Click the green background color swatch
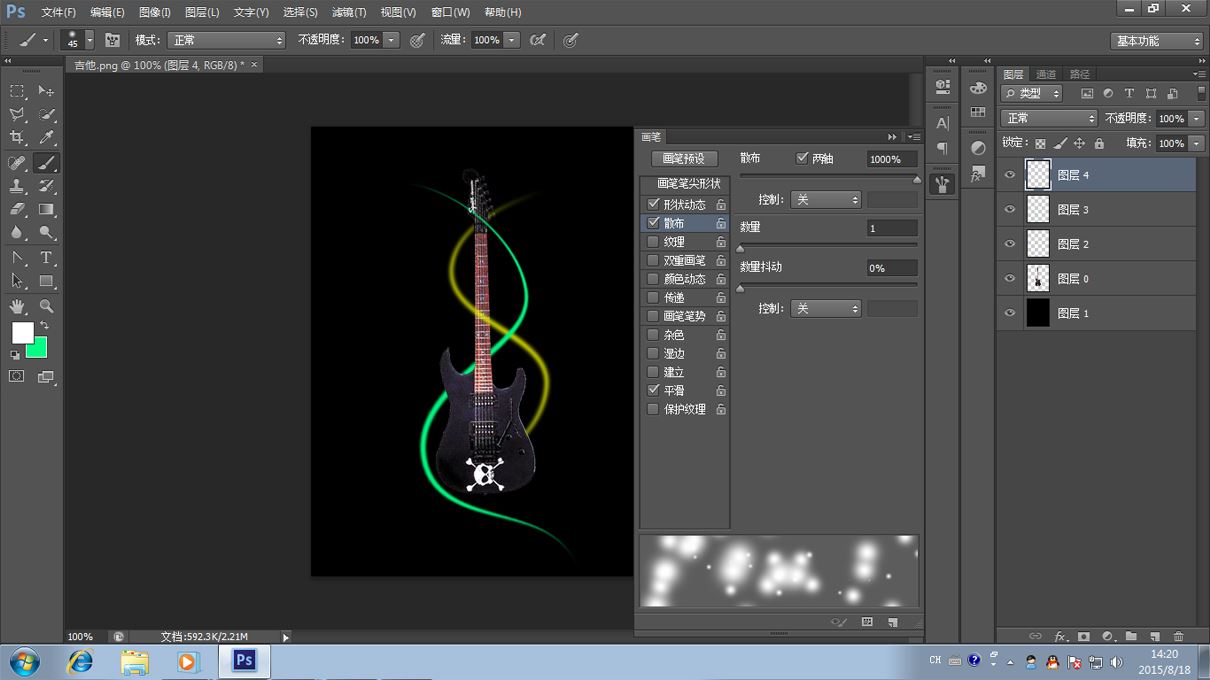This screenshot has width=1210, height=680. pyautogui.click(x=37, y=348)
